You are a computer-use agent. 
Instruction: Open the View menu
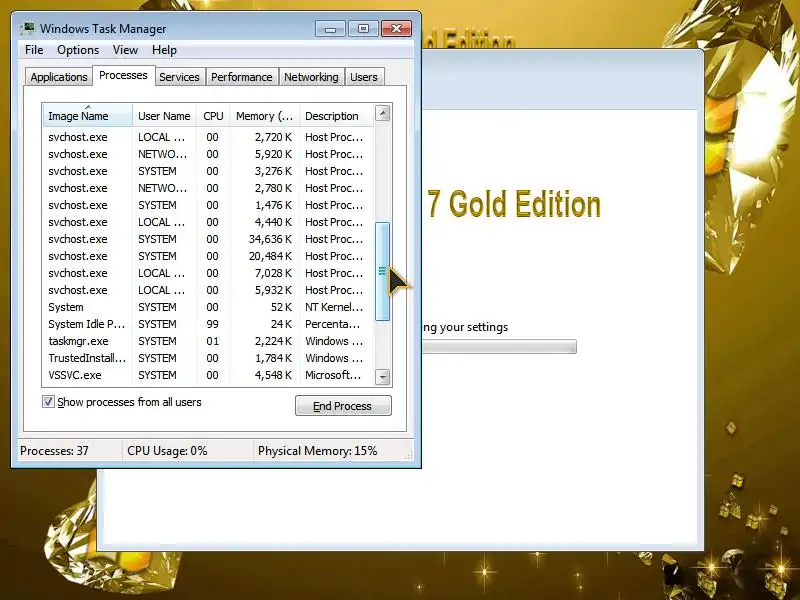click(126, 50)
